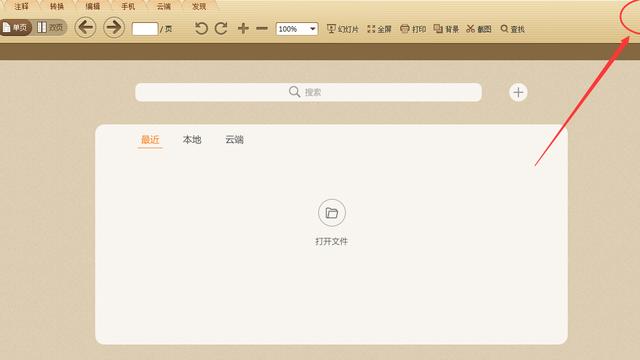The image size is (640, 360).
Task: Rotate page counterclockwise
Action: pos(201,28)
